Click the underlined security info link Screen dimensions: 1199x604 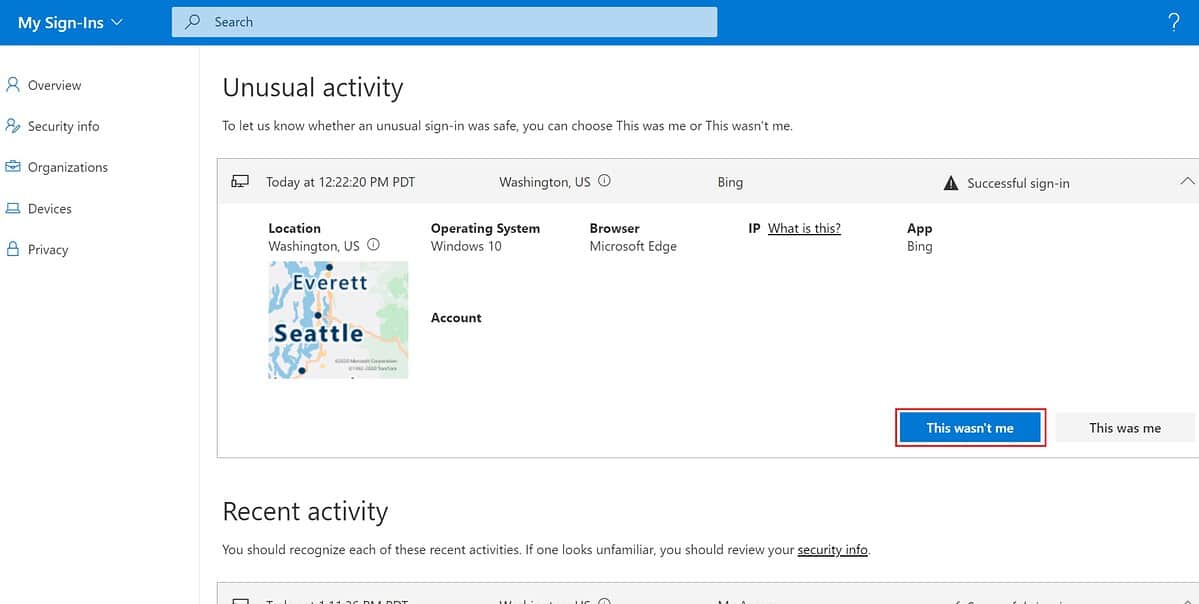[x=832, y=549]
